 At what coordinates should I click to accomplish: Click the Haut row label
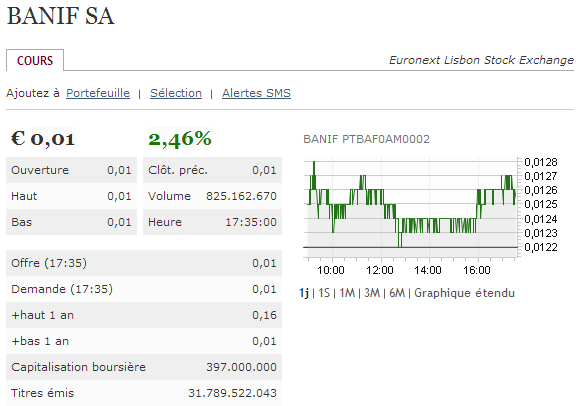click(24, 196)
